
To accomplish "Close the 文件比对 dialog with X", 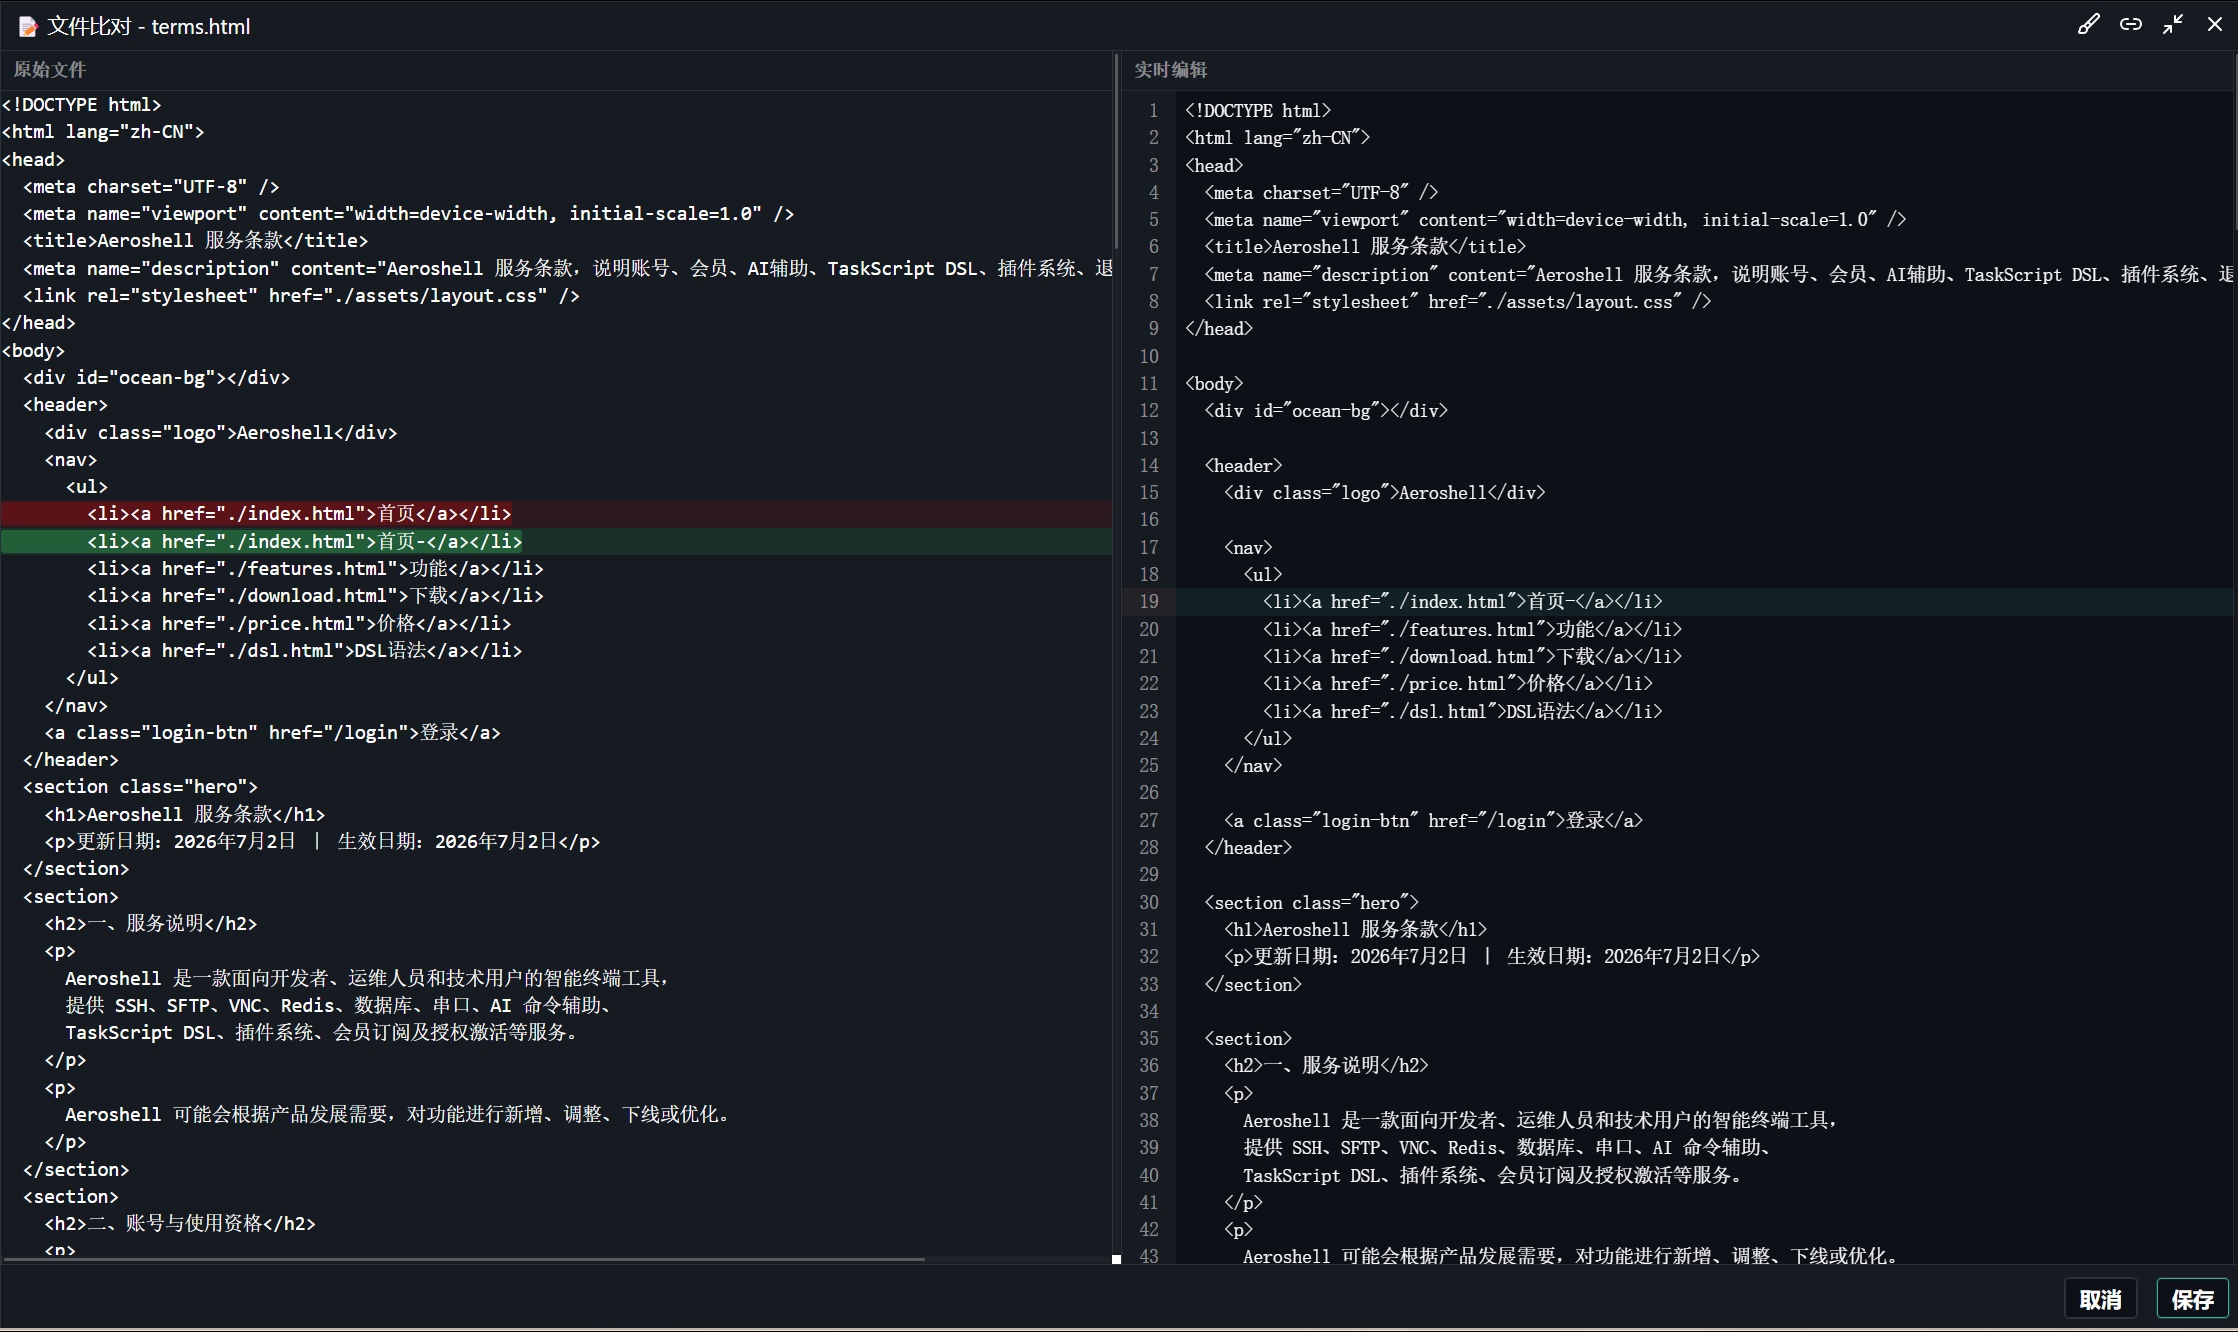I will click(2215, 25).
